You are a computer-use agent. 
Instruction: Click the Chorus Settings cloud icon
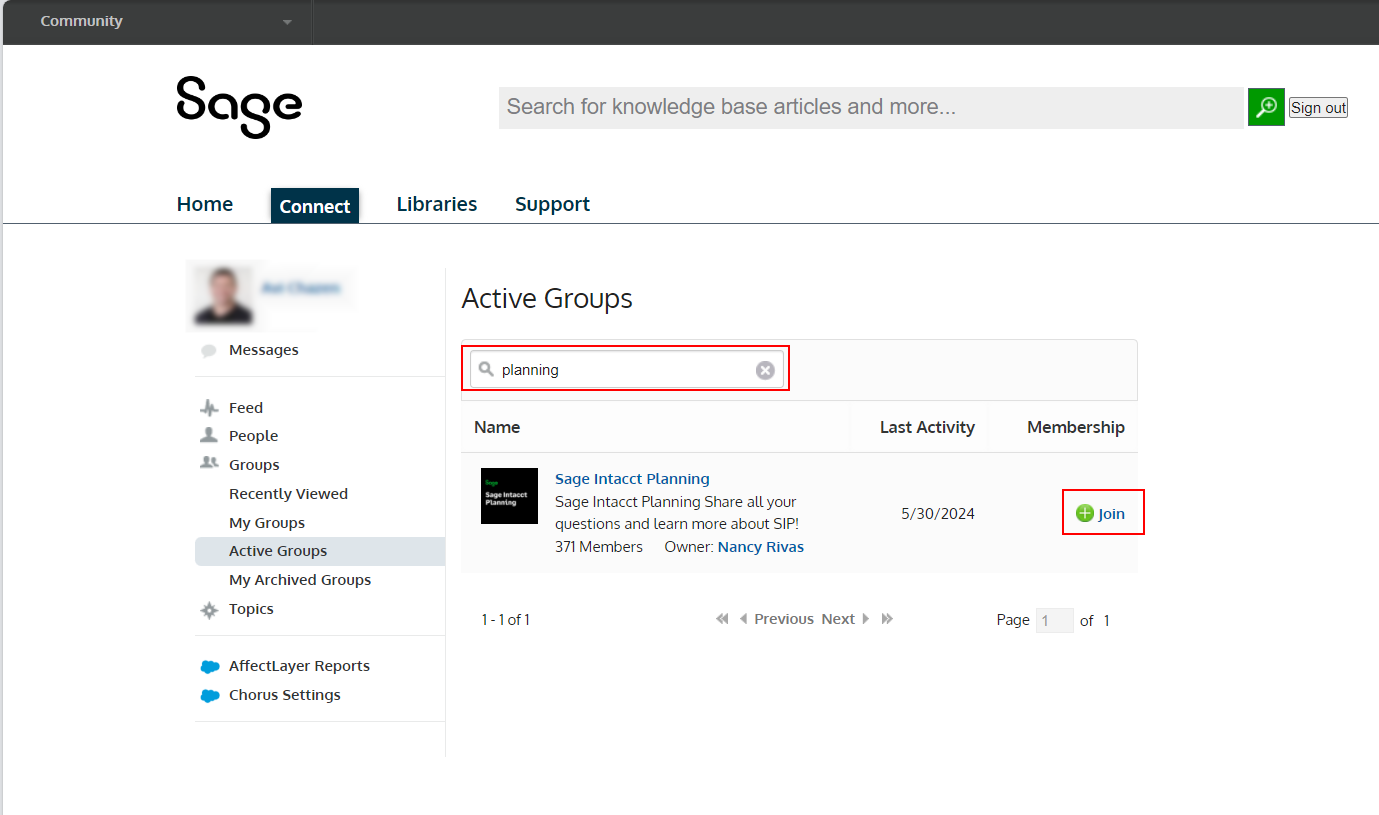coord(210,696)
